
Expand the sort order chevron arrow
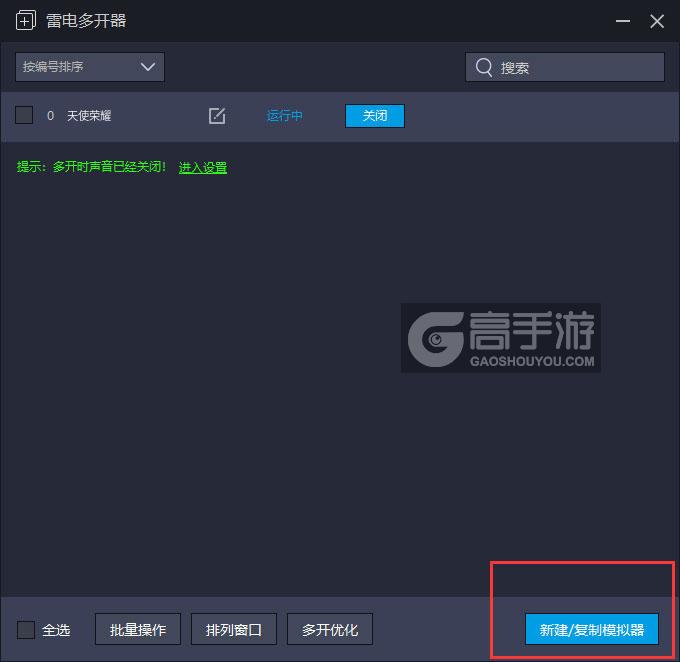click(x=148, y=67)
